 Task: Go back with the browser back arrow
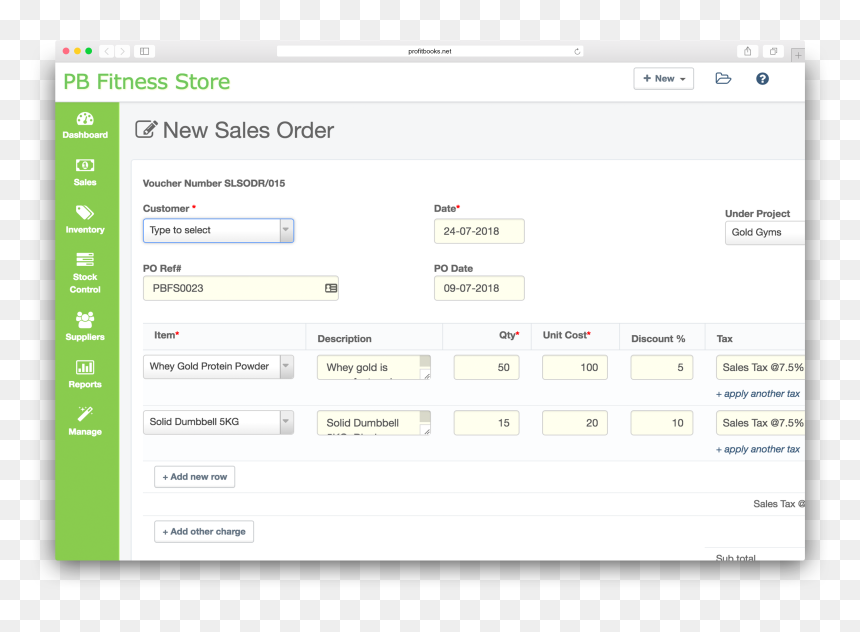point(107,51)
